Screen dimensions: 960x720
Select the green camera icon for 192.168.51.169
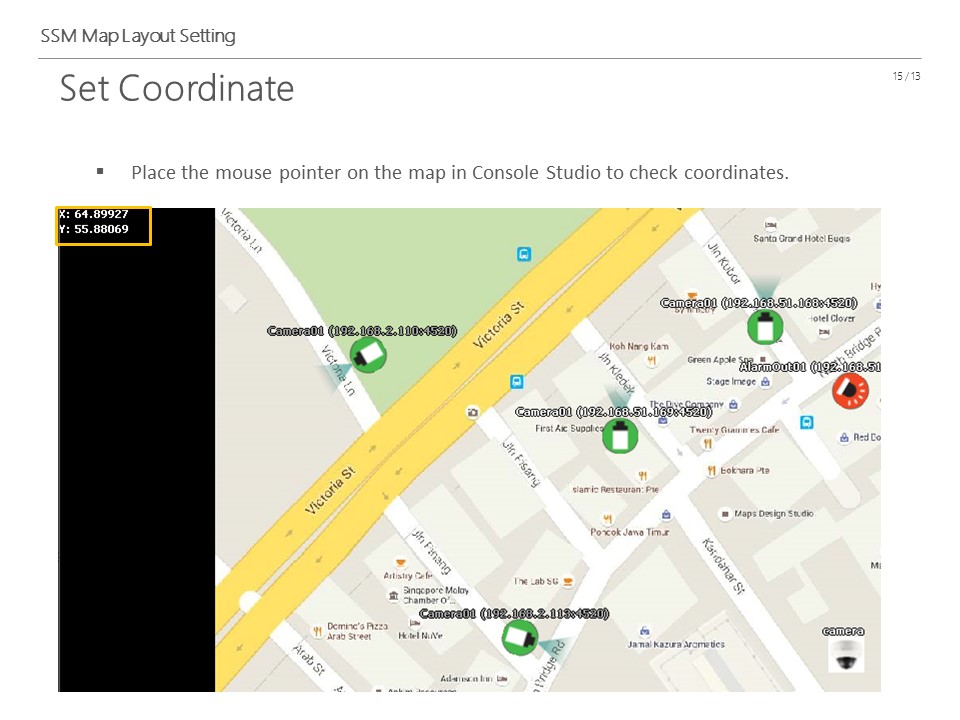[x=620, y=436]
